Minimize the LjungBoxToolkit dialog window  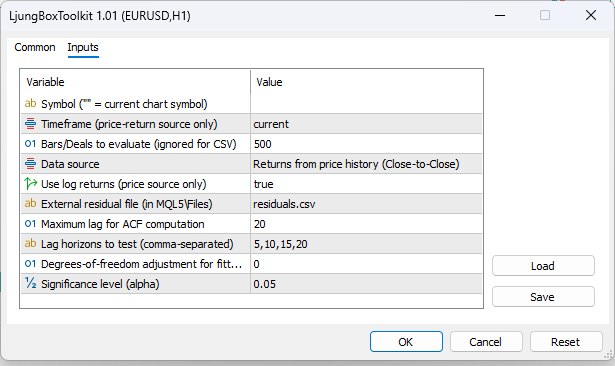(500, 15)
